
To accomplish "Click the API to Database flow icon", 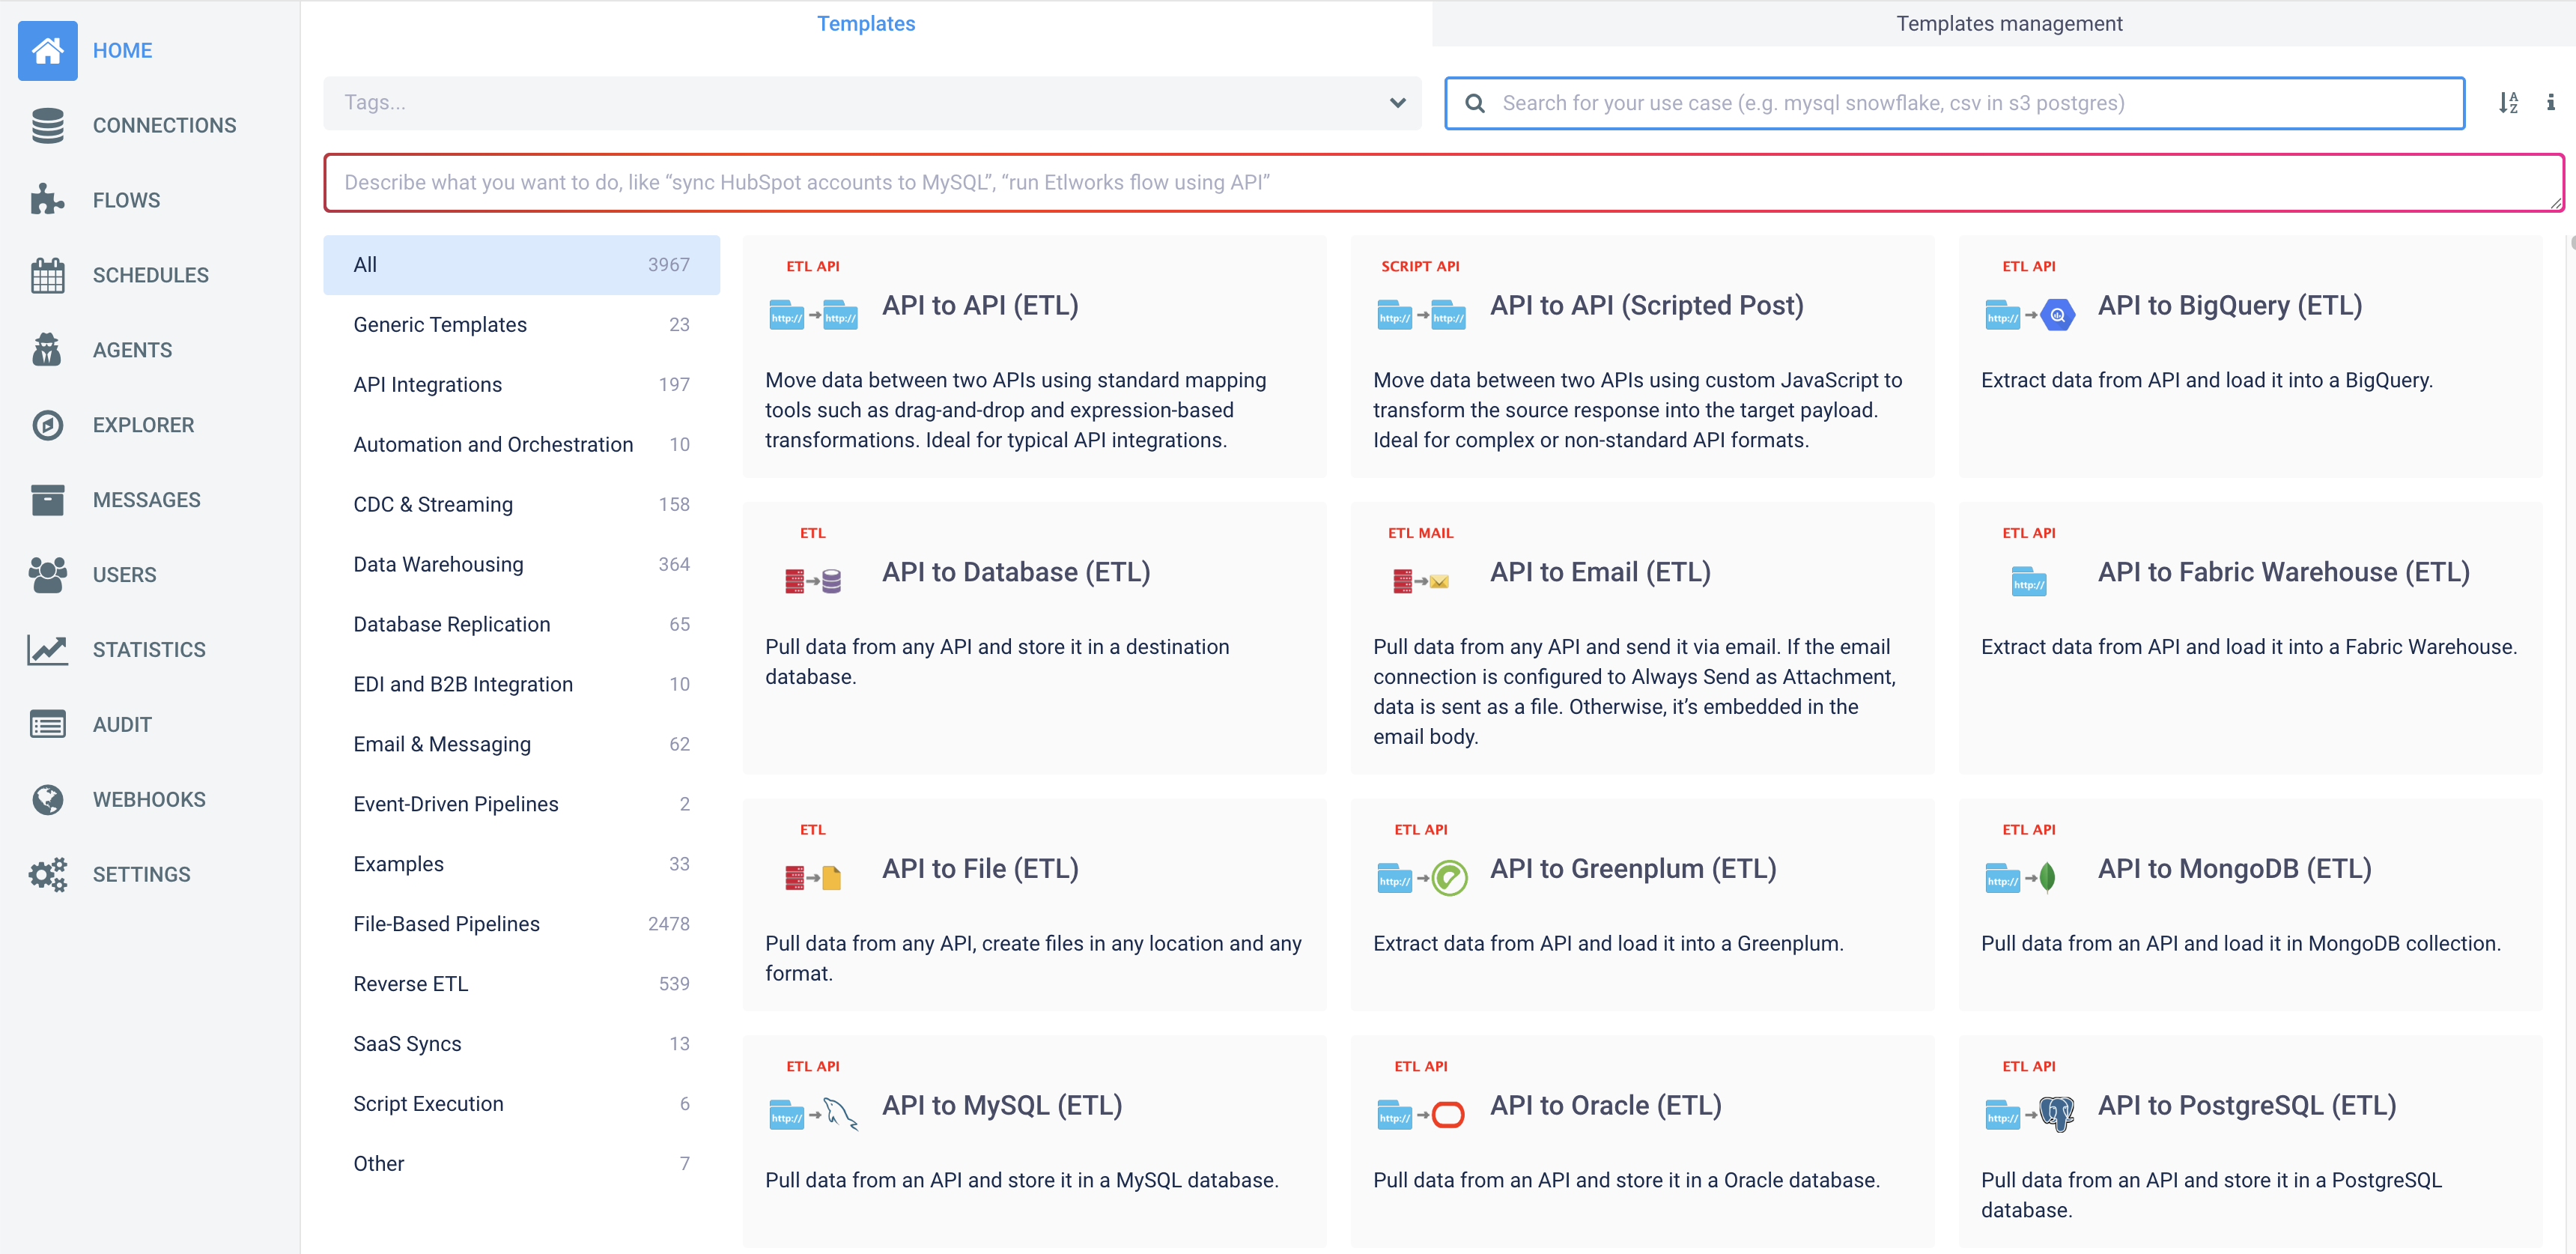I will [x=813, y=581].
